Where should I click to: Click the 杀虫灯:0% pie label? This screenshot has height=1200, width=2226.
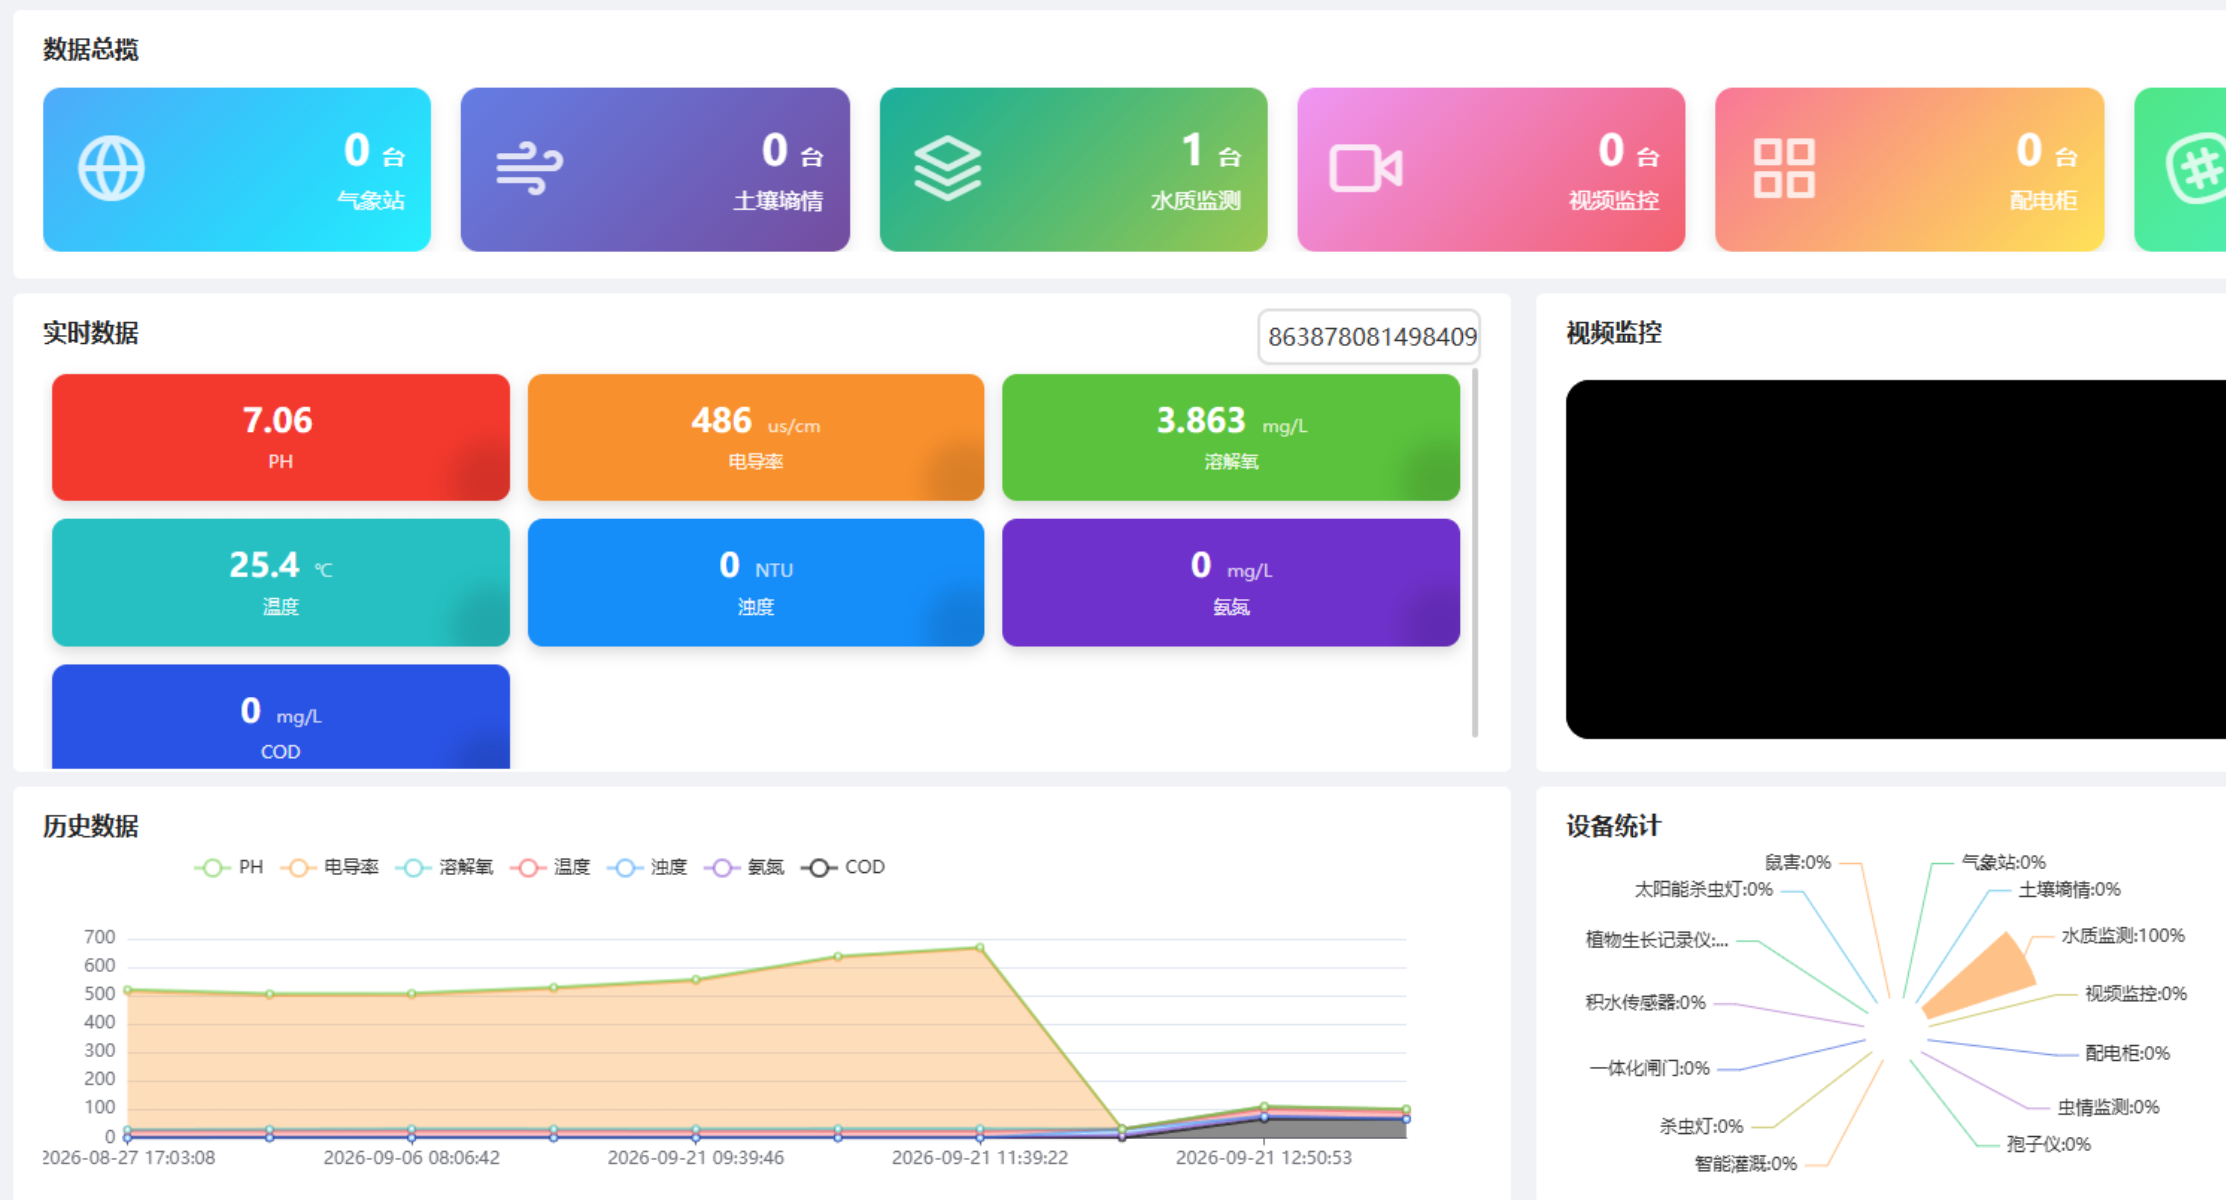[x=1701, y=1126]
